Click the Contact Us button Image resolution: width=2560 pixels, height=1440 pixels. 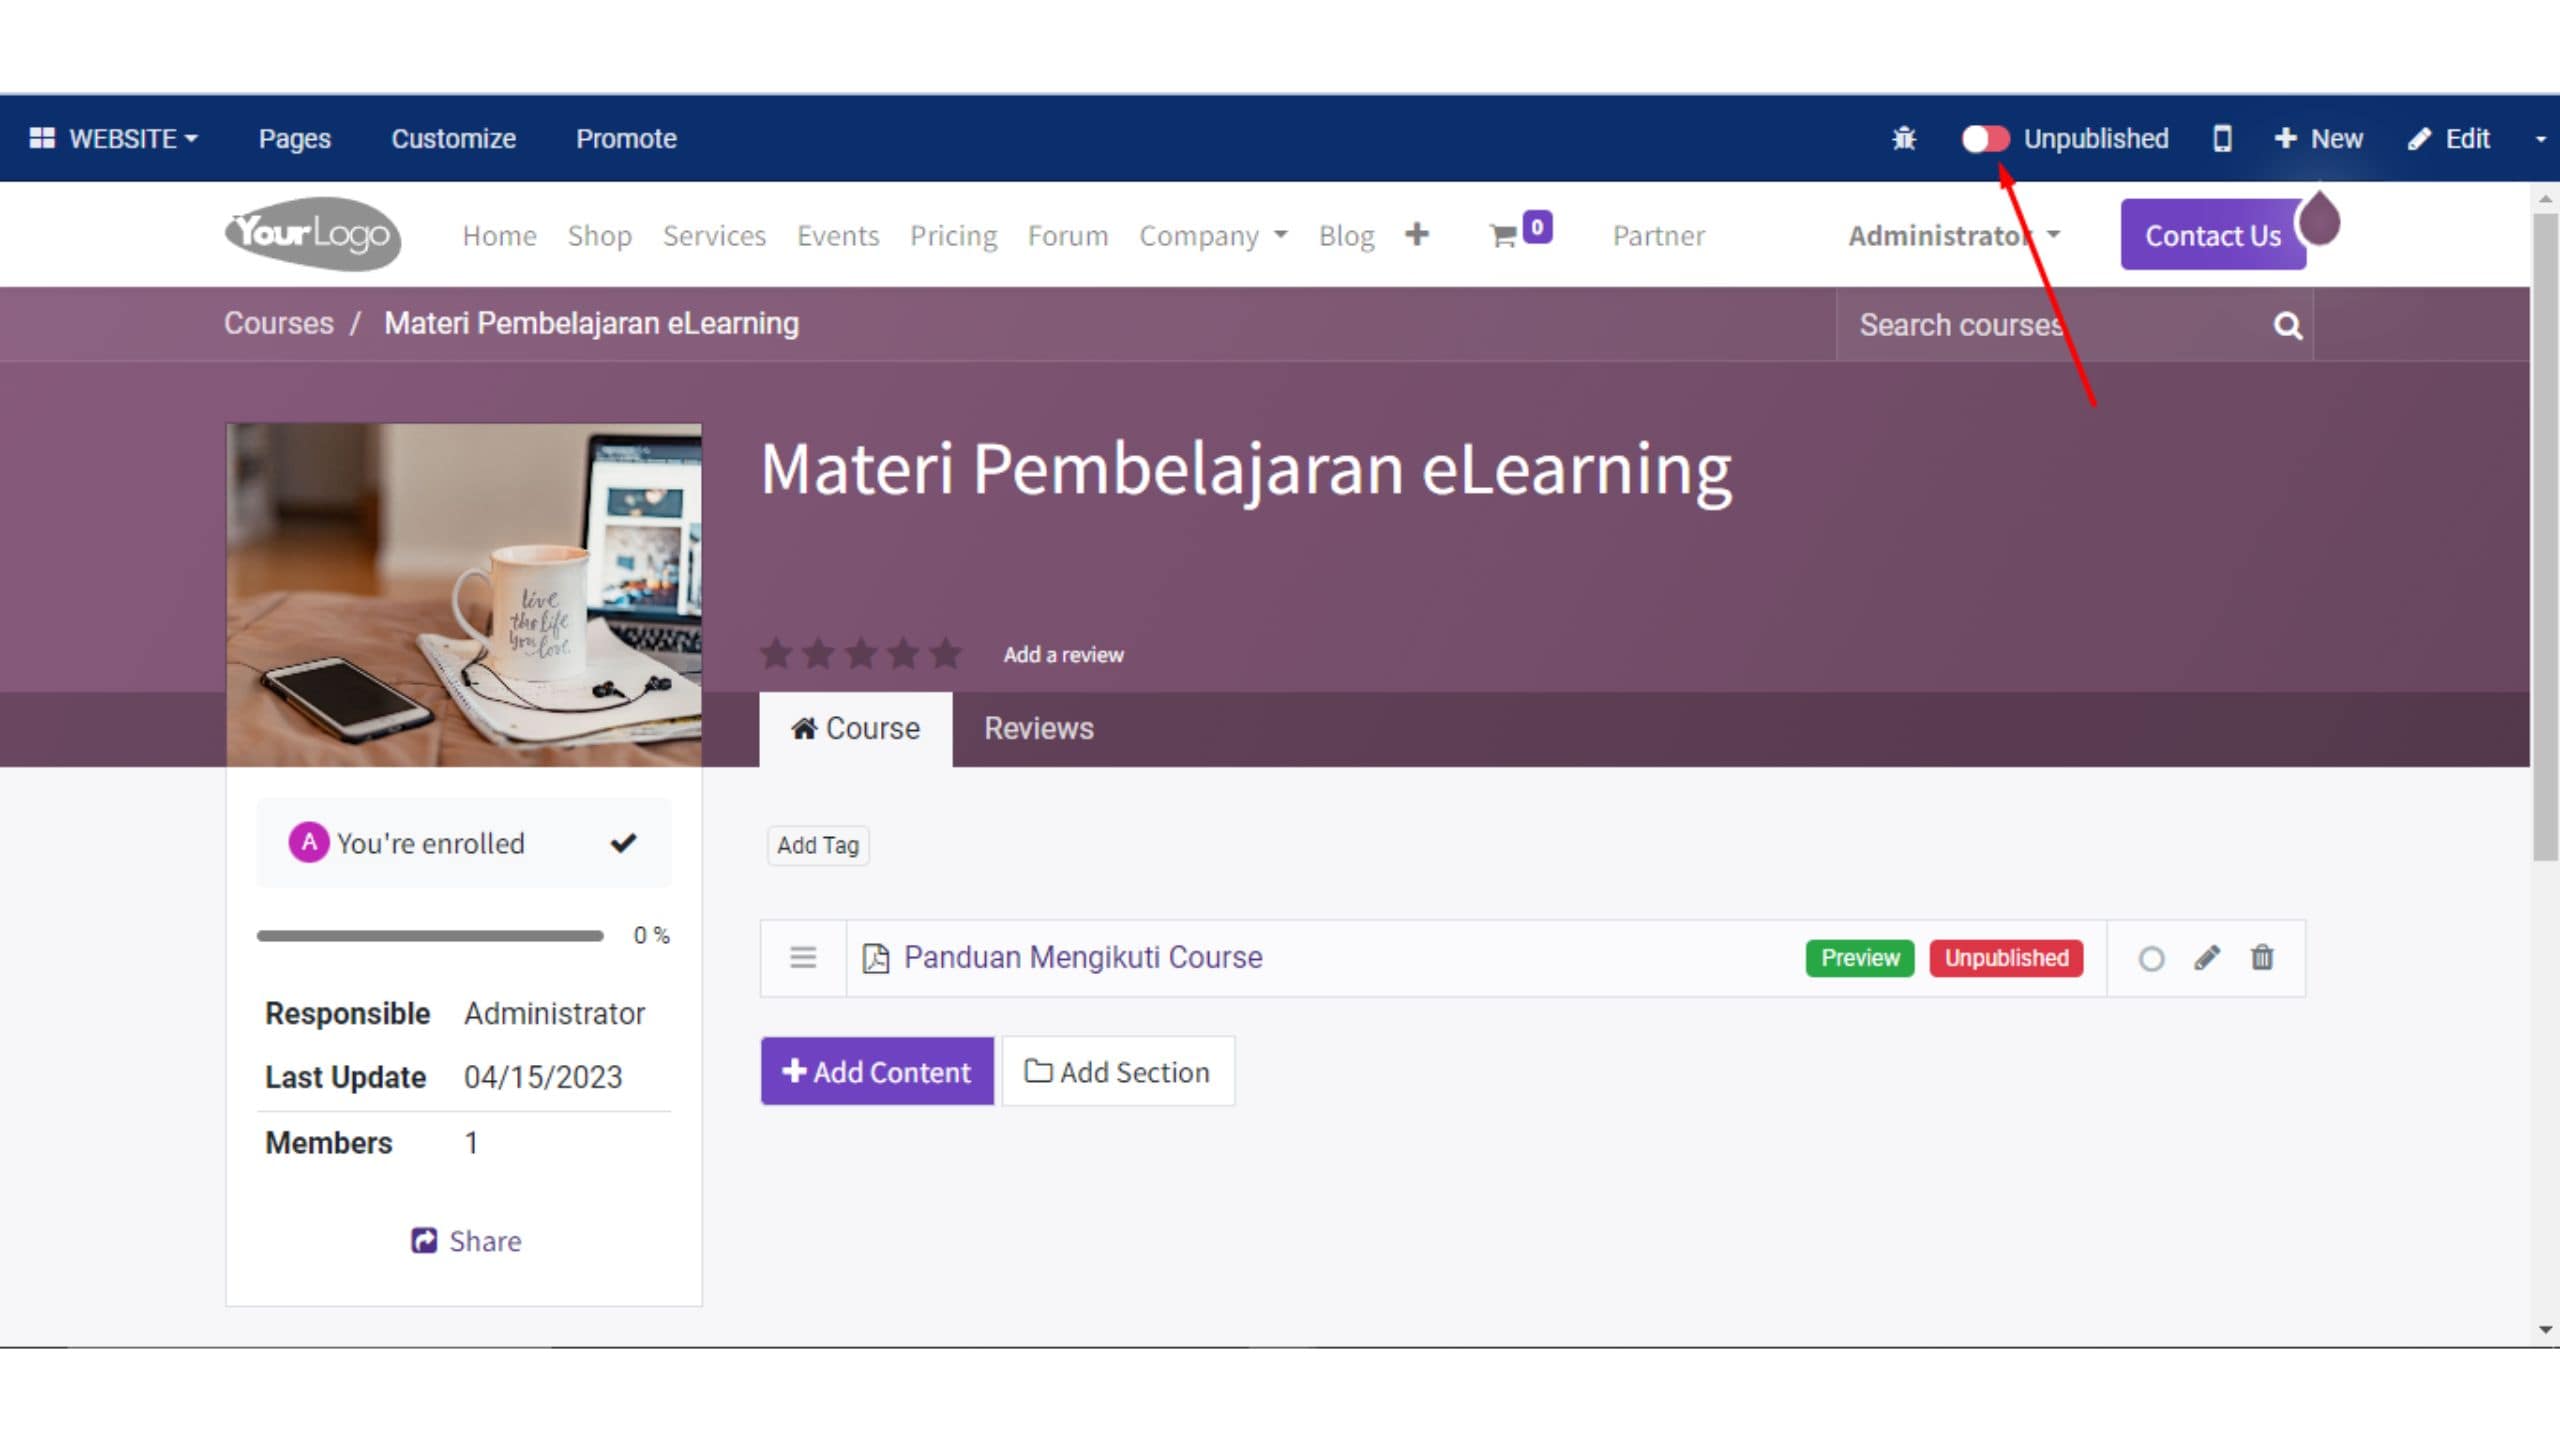[2213, 235]
